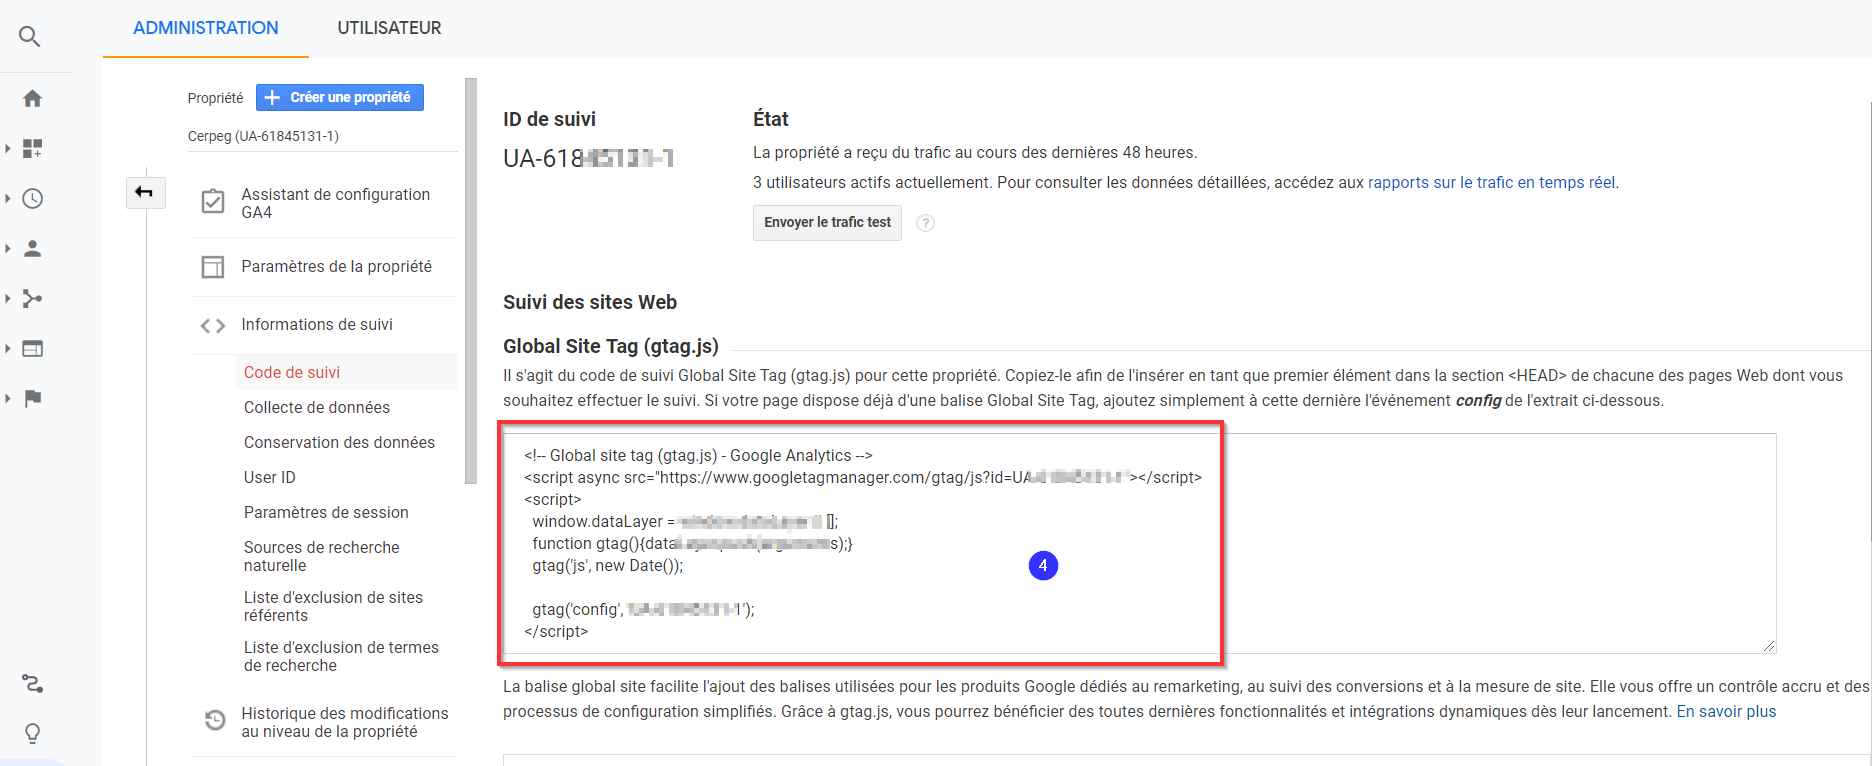Click Envoyer le trafic test button
The width and height of the screenshot is (1872, 766).
(x=827, y=223)
